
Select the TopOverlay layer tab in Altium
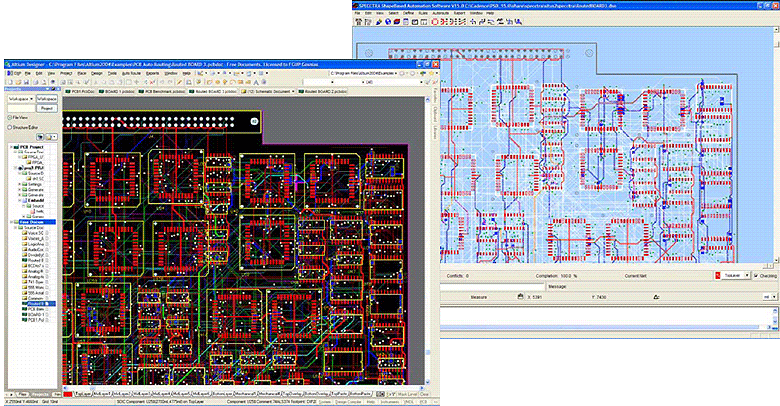click(292, 394)
